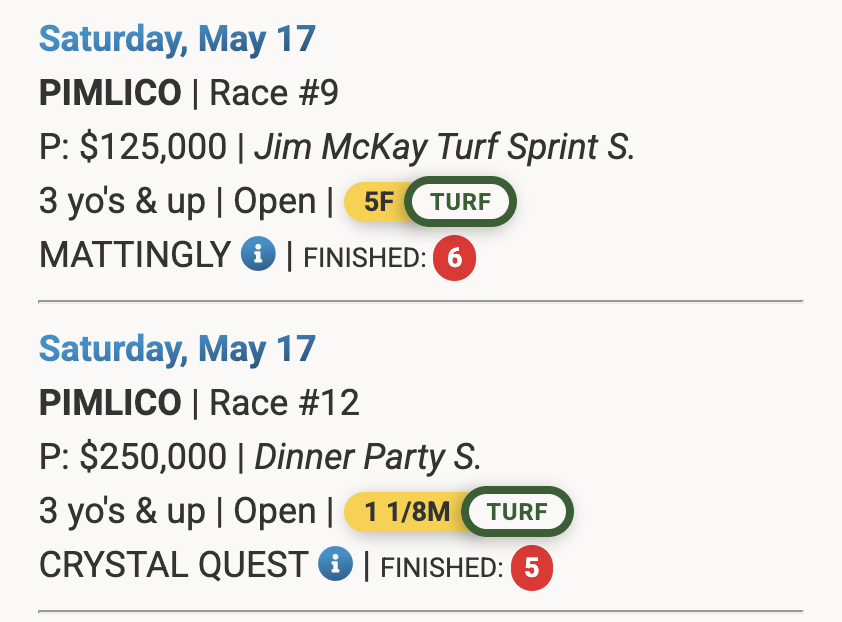Click the TURF badge beside 1 1/8M
The width and height of the screenshot is (842, 622).
(517, 512)
